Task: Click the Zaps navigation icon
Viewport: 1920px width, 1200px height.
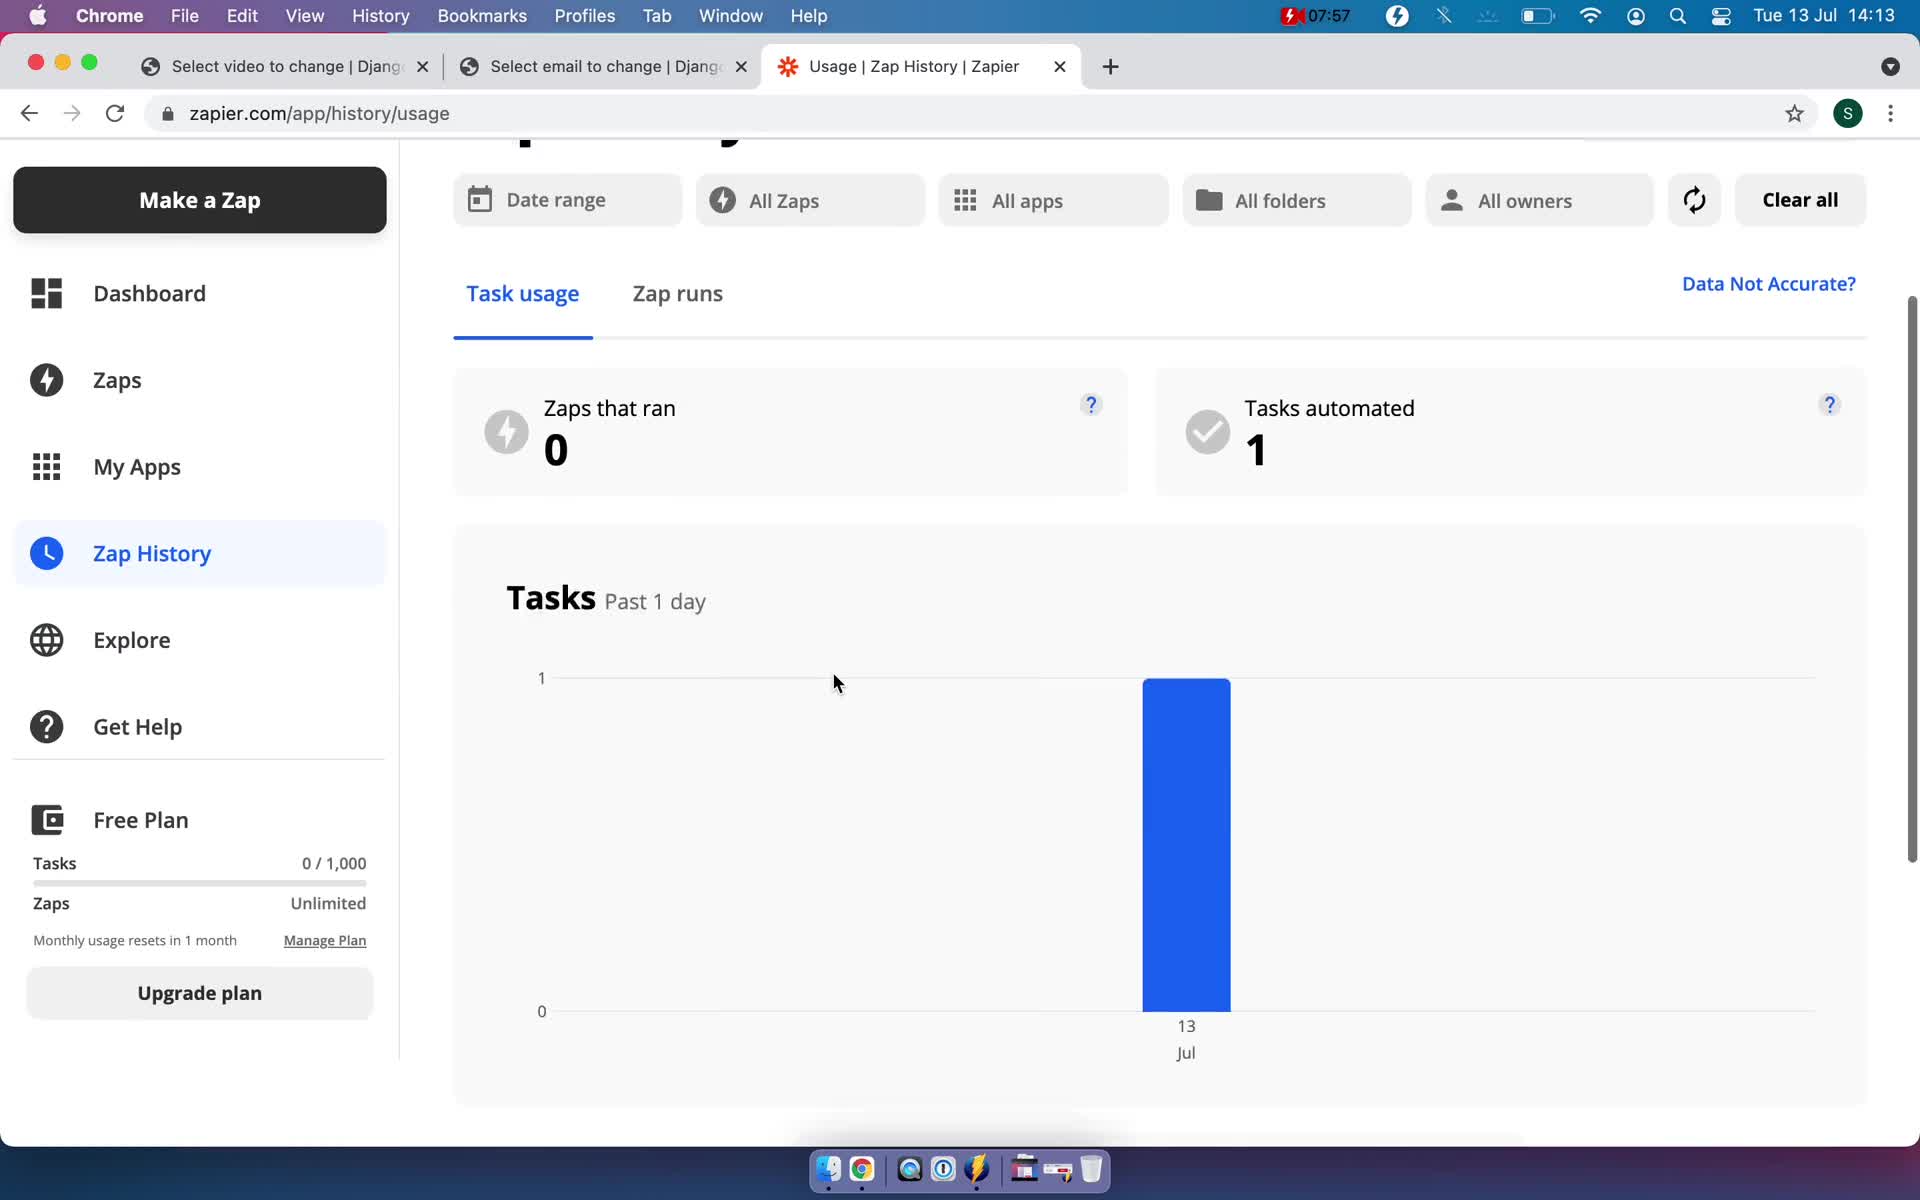Action: (x=47, y=380)
